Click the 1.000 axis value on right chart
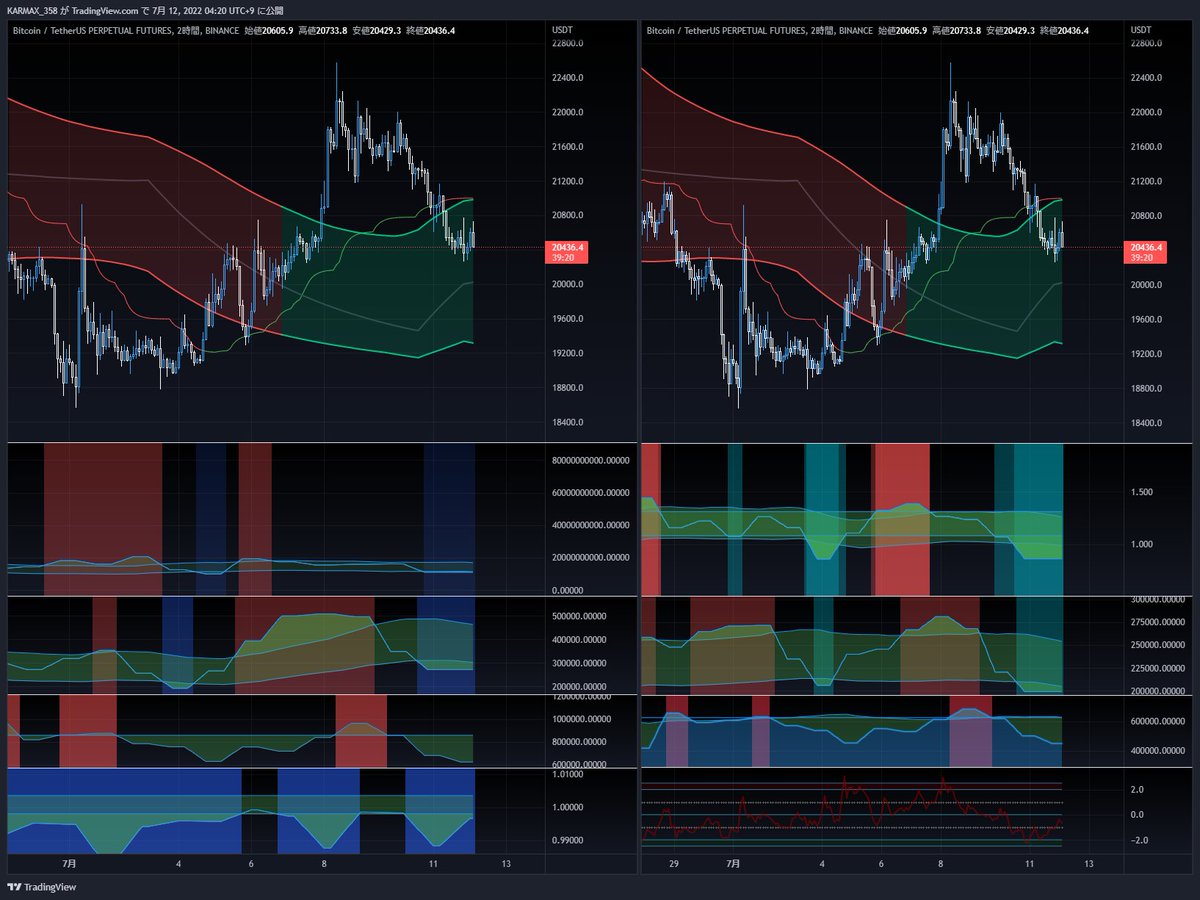The width and height of the screenshot is (1200, 900). pyautogui.click(x=1140, y=546)
